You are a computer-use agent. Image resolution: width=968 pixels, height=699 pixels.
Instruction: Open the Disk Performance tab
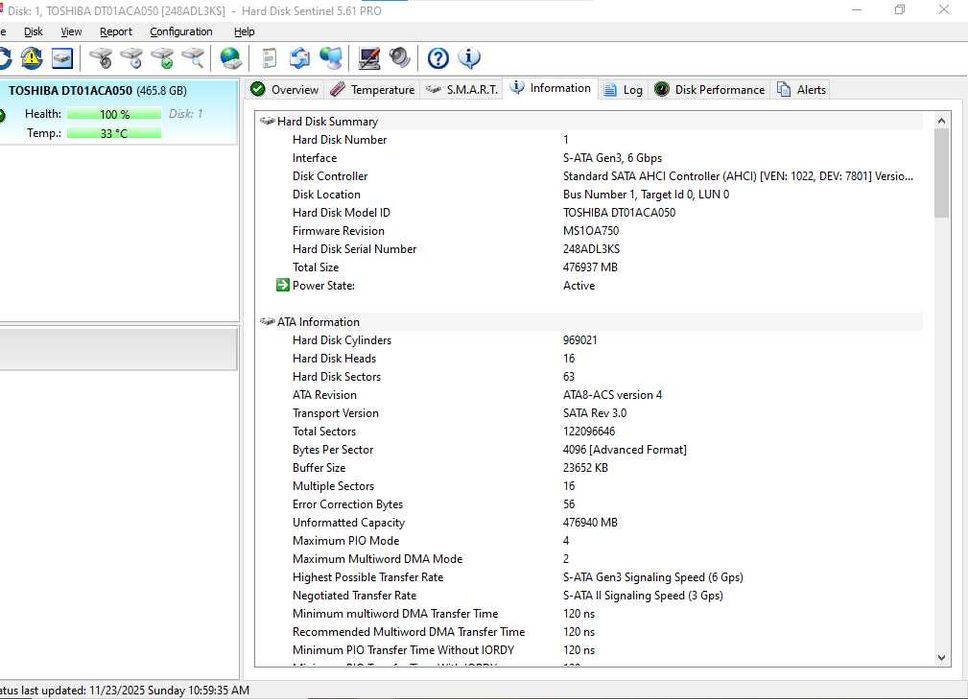coord(709,90)
